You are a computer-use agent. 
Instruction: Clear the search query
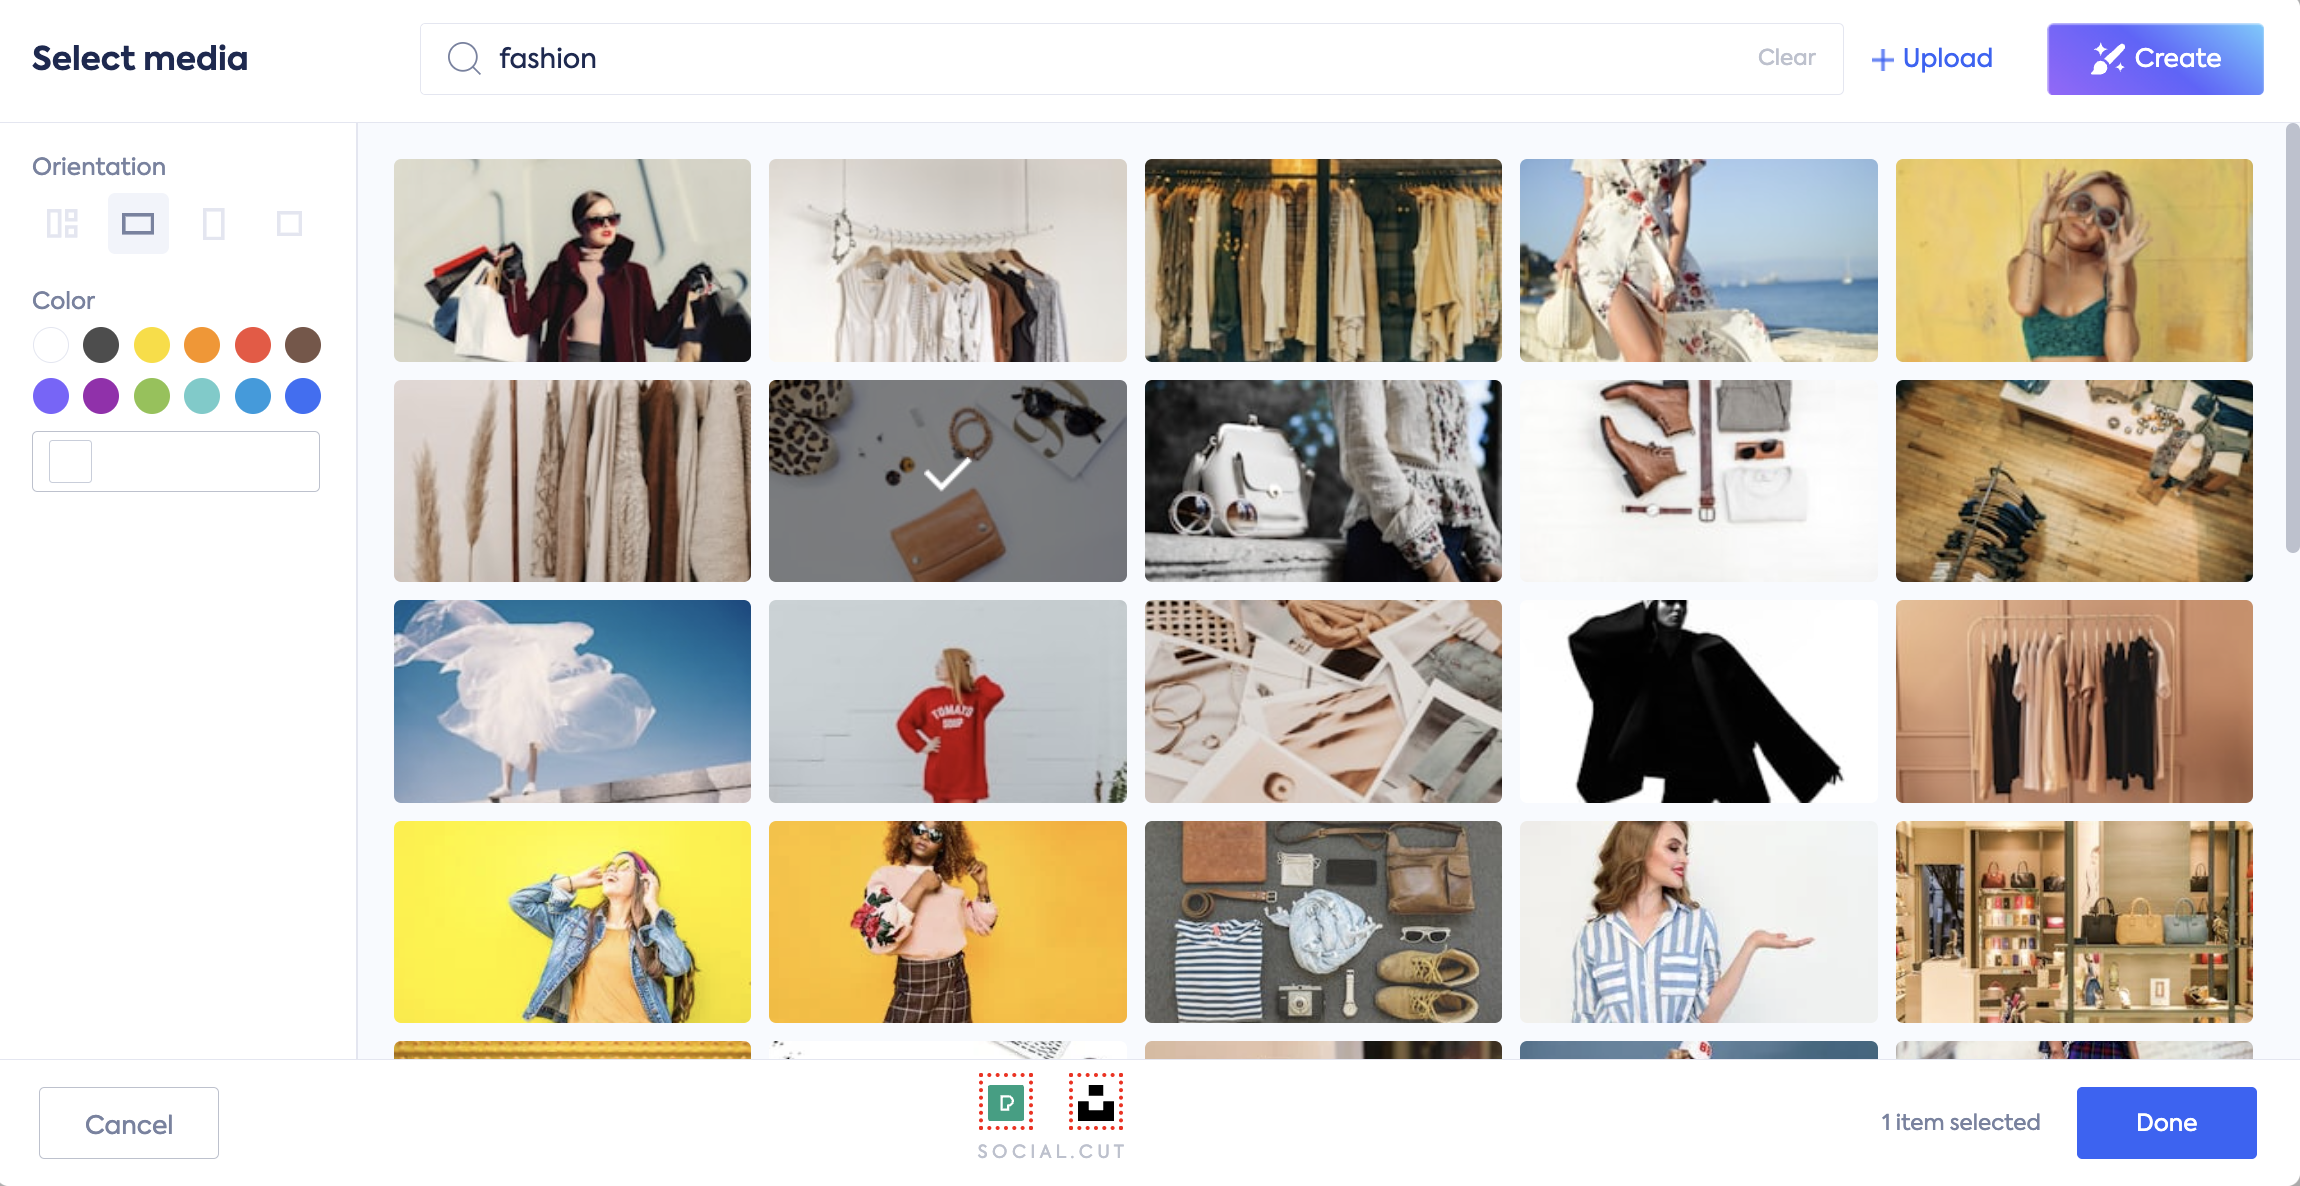(1786, 58)
